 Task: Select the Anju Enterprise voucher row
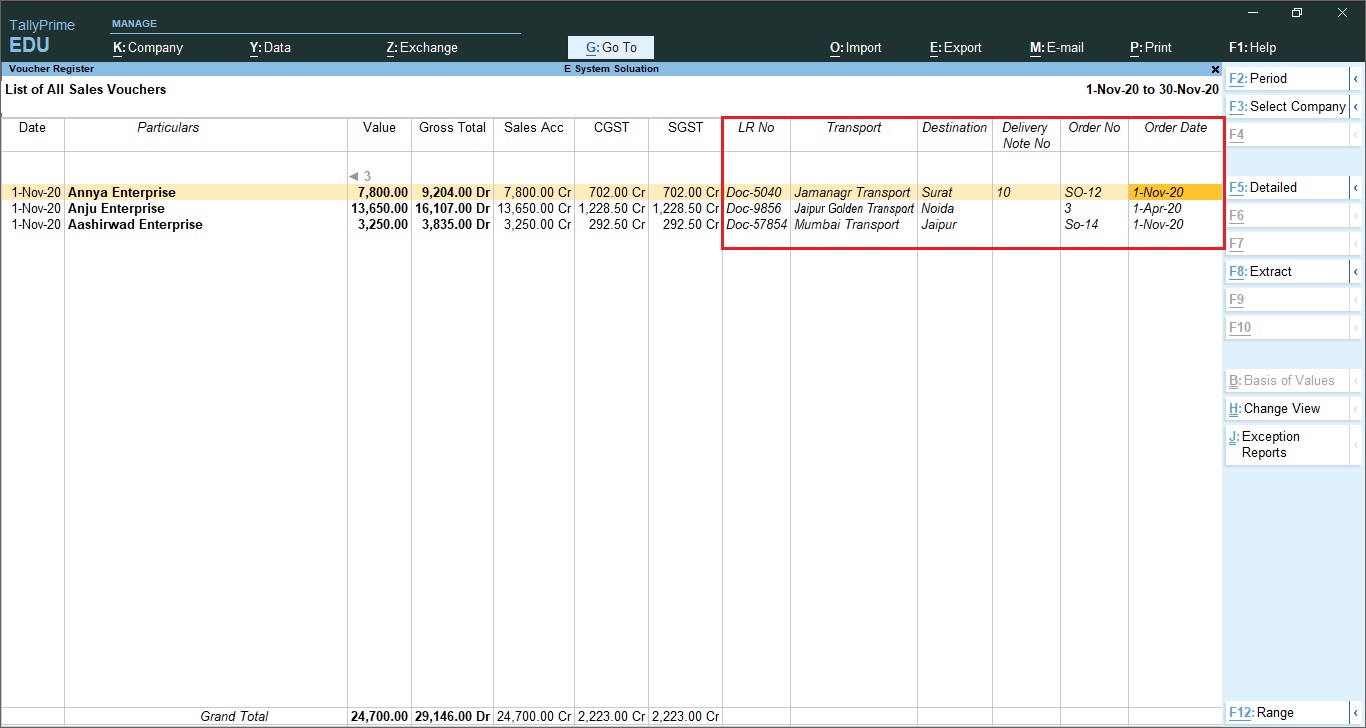tap(116, 209)
